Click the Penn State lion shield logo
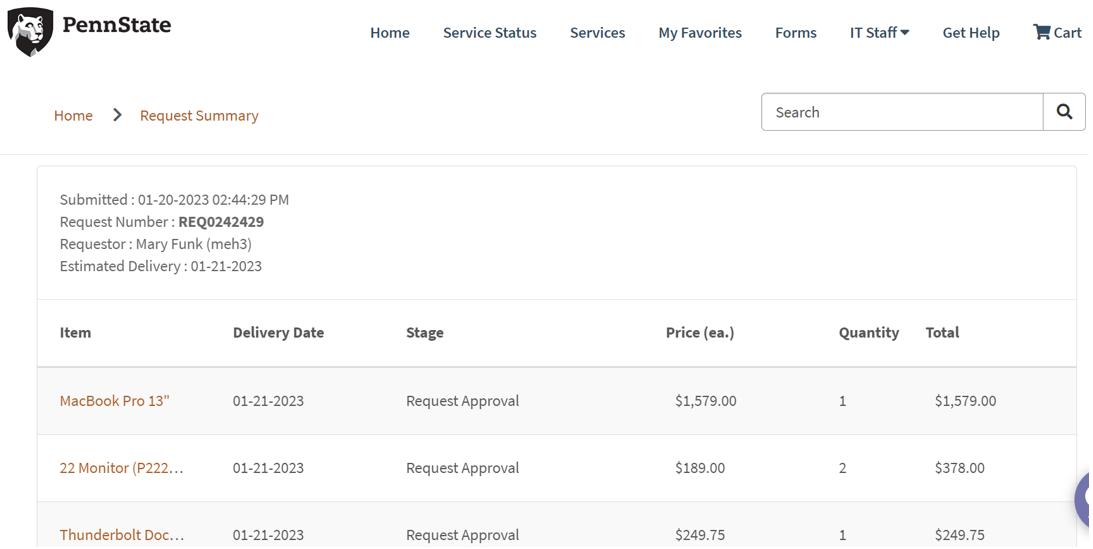The width and height of the screenshot is (1093, 549). coord(31,31)
